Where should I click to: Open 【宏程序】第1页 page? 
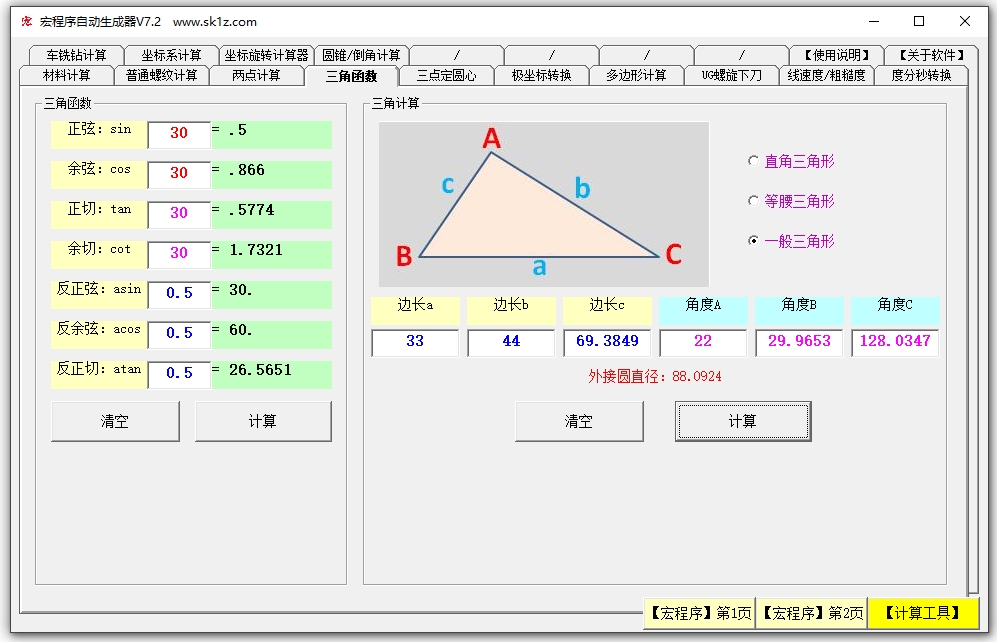click(x=699, y=613)
